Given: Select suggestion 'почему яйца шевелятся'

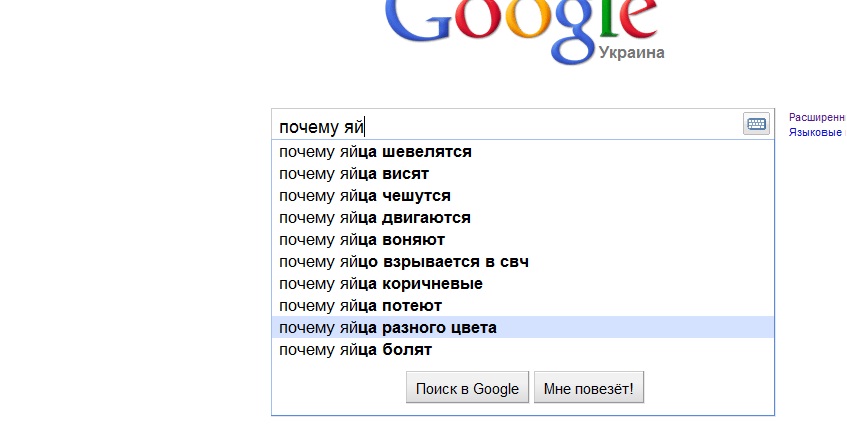Looking at the screenshot, I should (375, 152).
